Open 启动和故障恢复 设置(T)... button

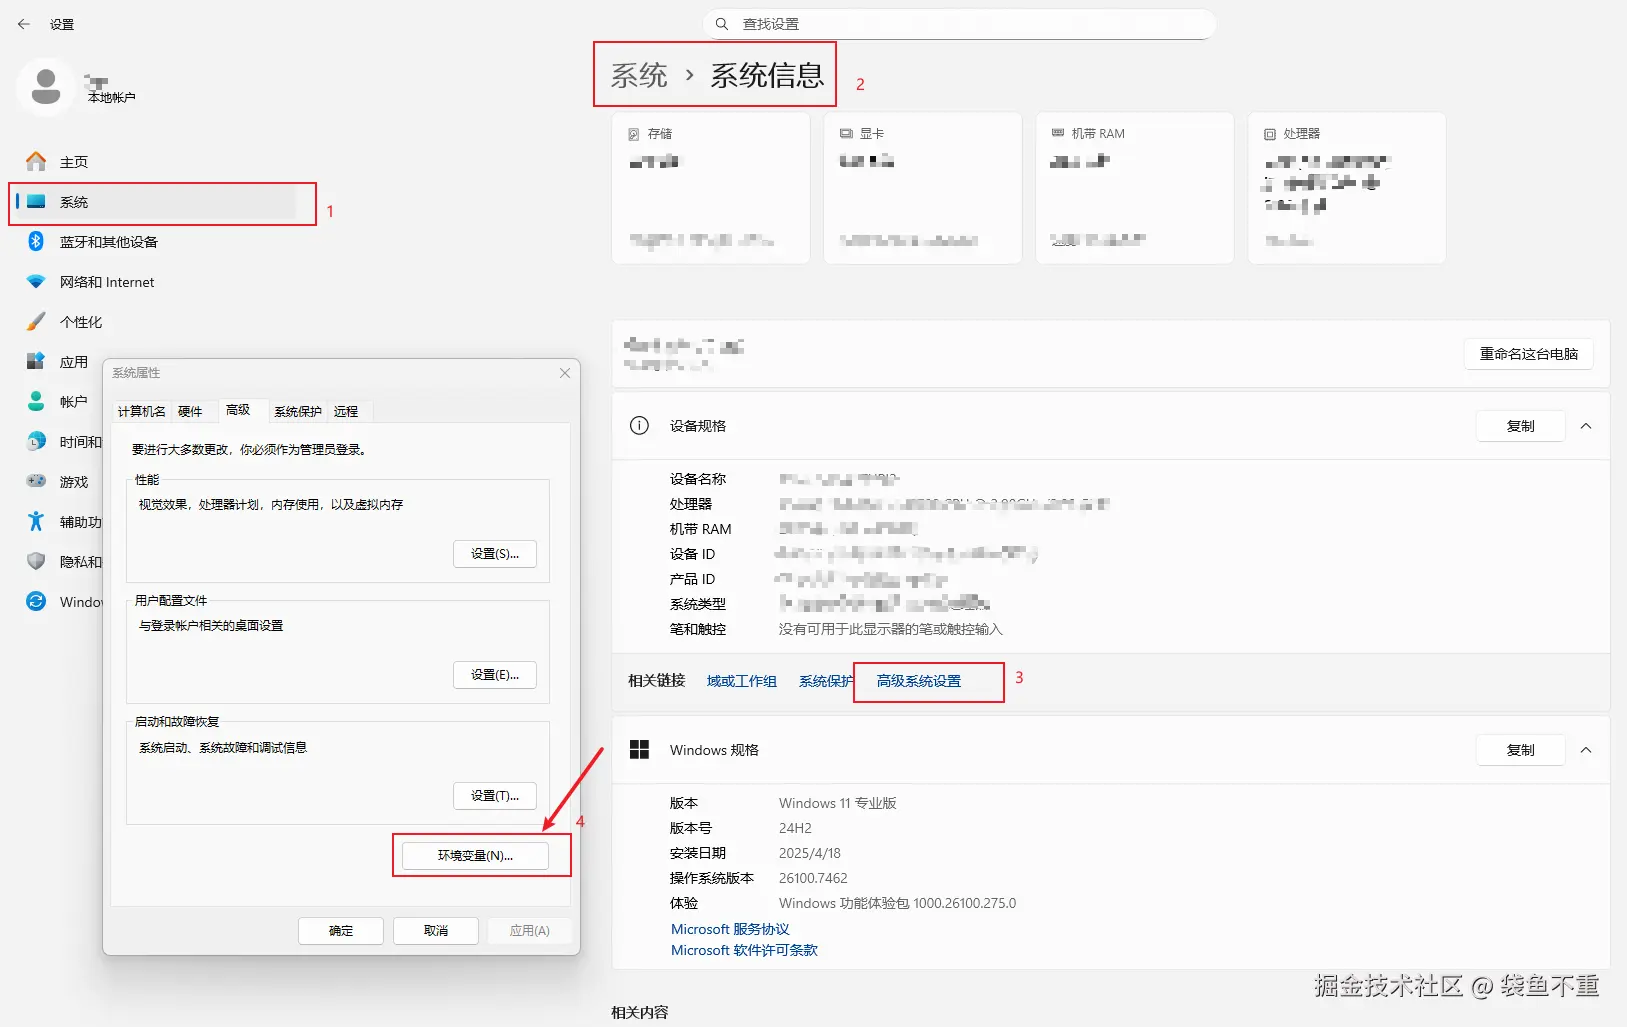pos(495,796)
